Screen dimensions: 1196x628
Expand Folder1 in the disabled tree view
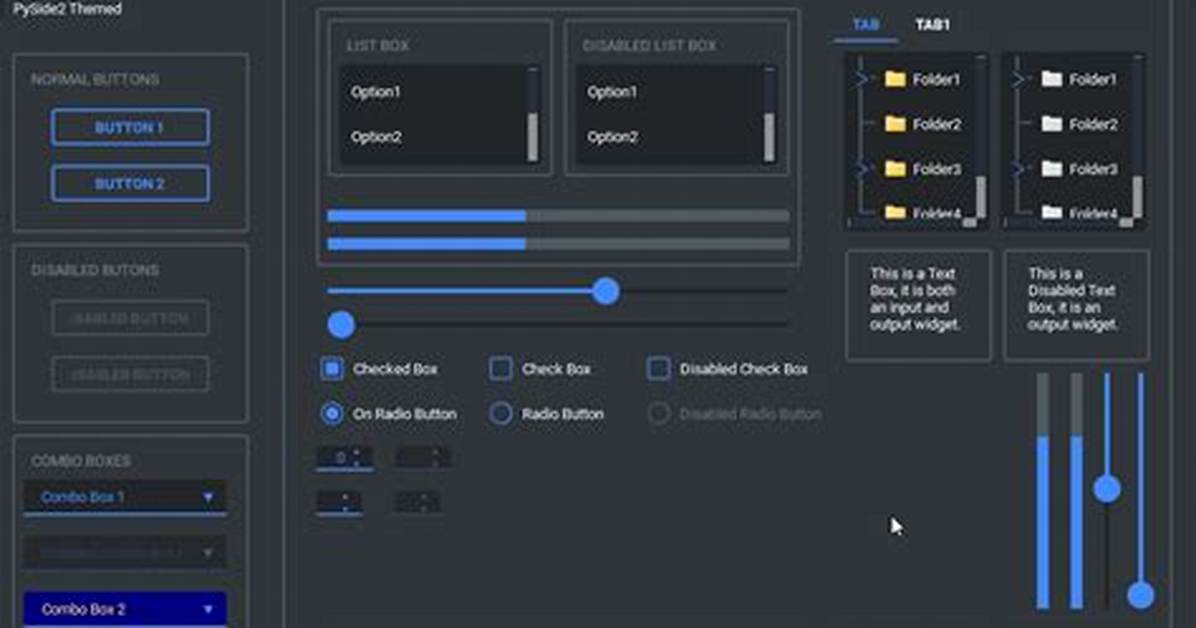[x=1018, y=79]
